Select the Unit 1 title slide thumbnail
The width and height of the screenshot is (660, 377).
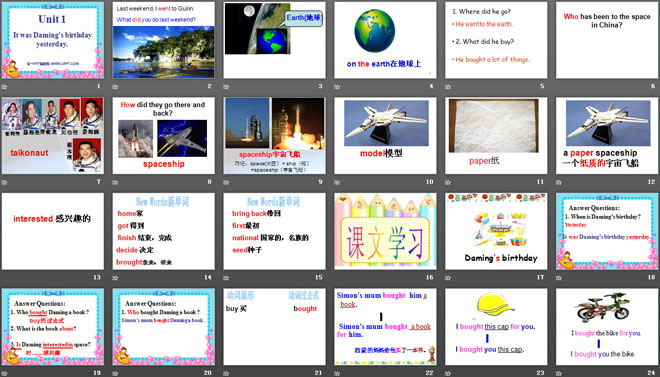pos(53,40)
